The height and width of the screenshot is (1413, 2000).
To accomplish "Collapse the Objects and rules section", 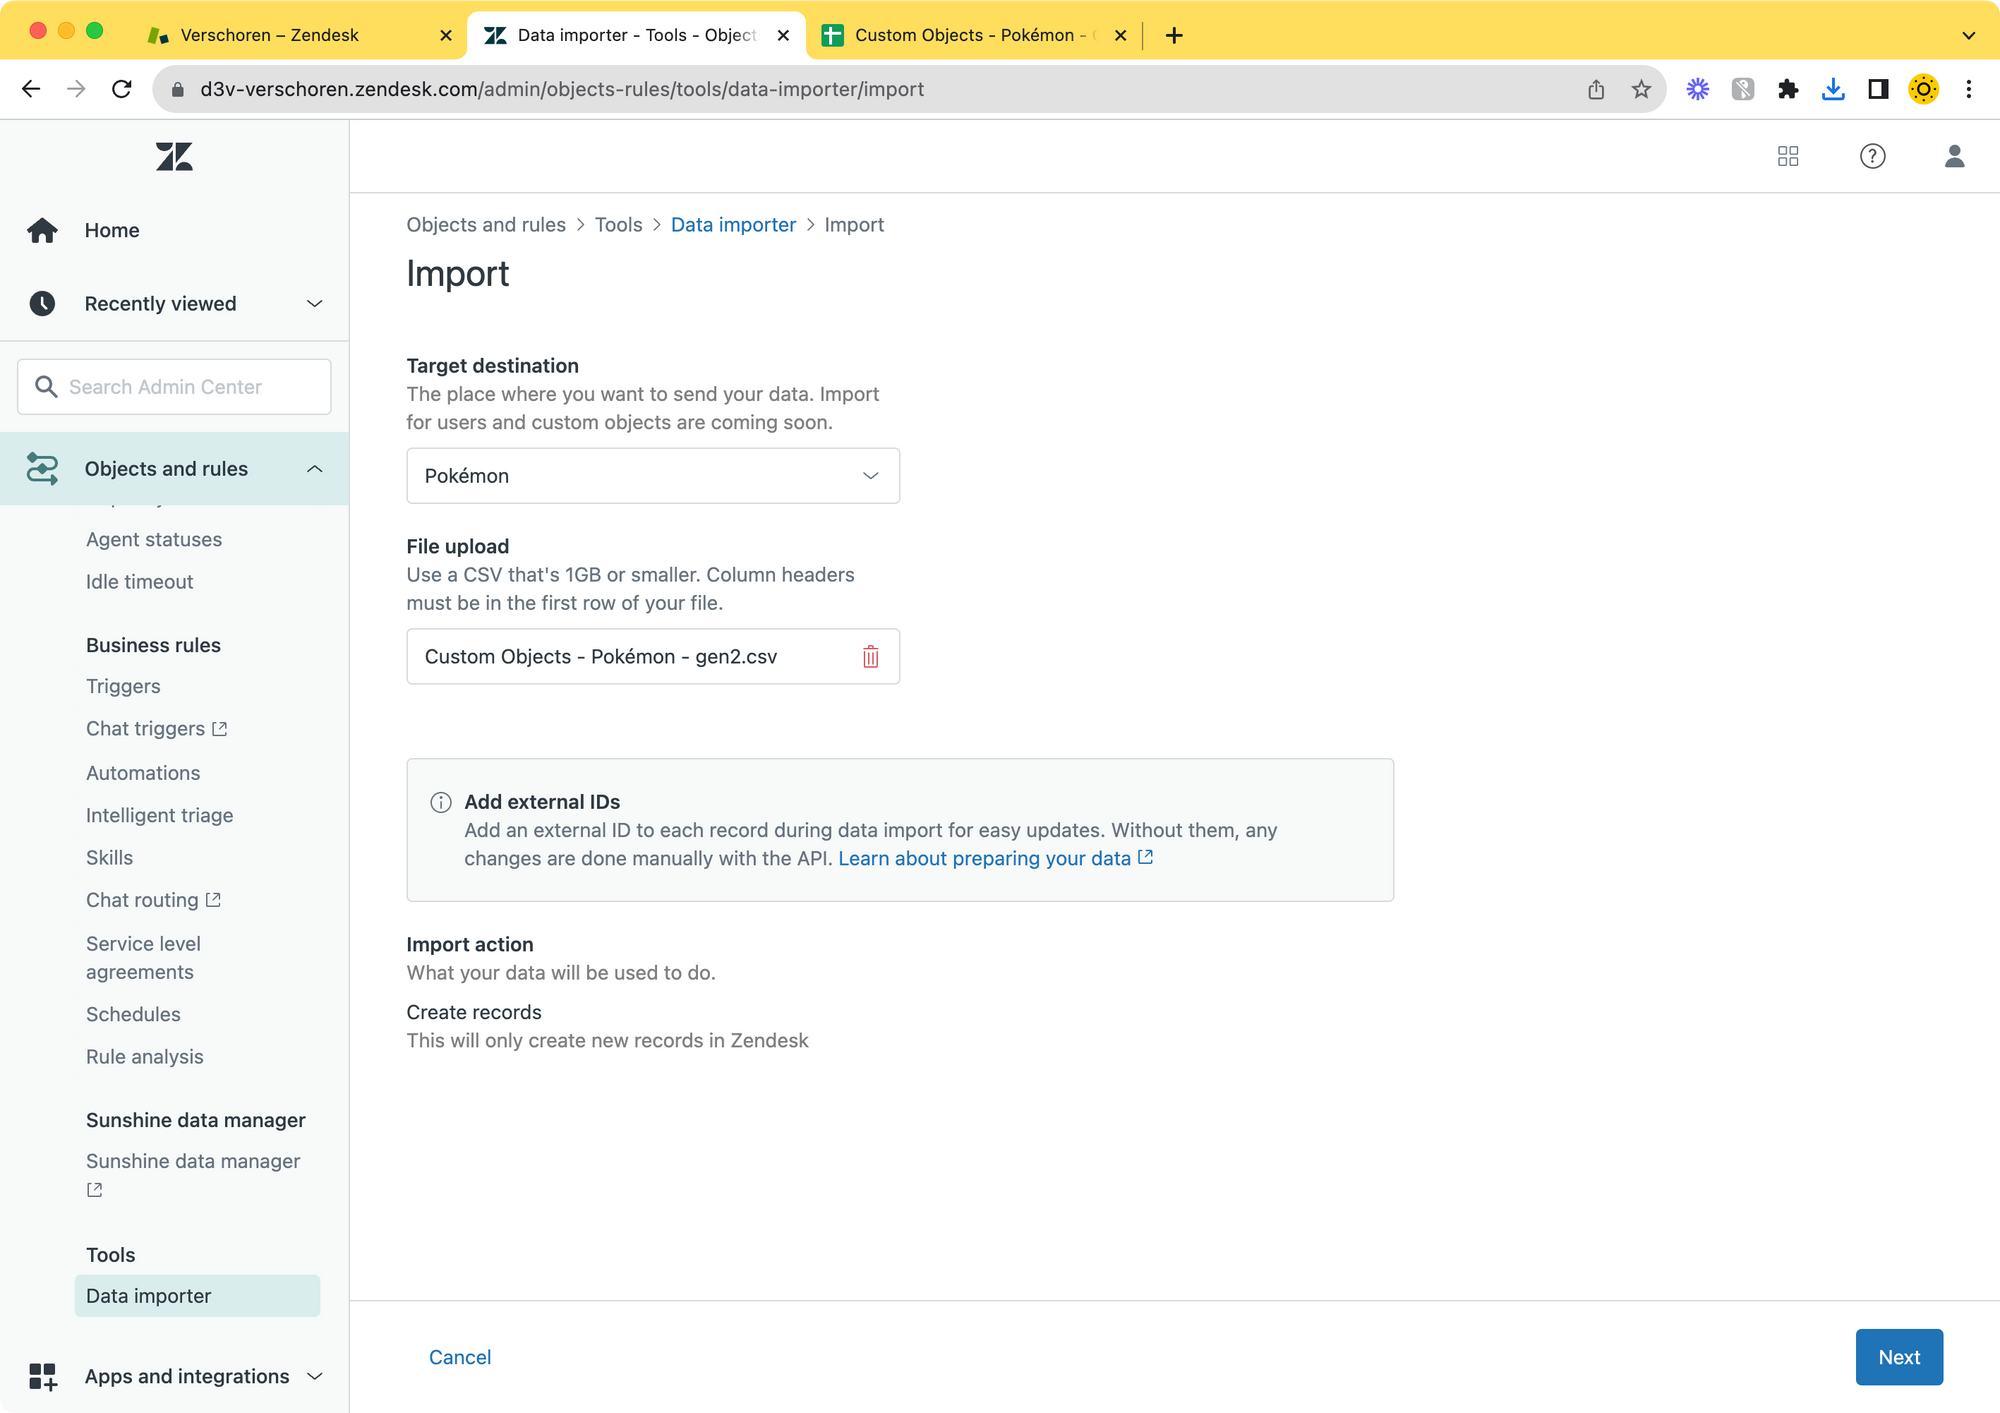I will (314, 469).
